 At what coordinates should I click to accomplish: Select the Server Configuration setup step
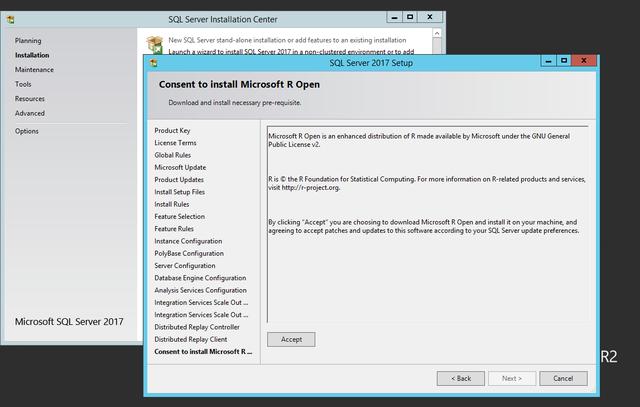point(185,266)
